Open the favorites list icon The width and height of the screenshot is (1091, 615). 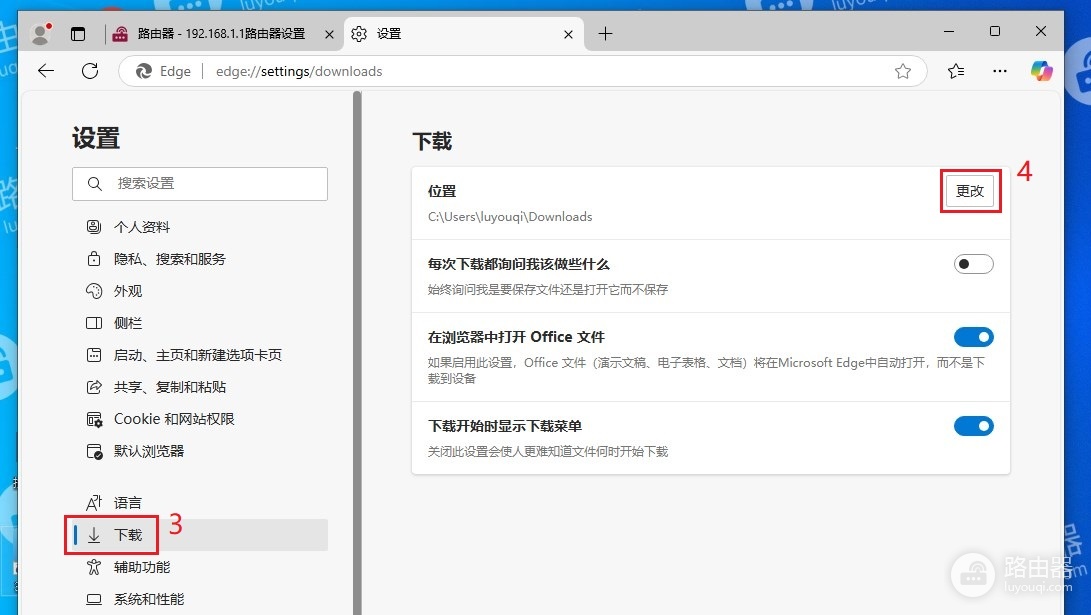(956, 71)
